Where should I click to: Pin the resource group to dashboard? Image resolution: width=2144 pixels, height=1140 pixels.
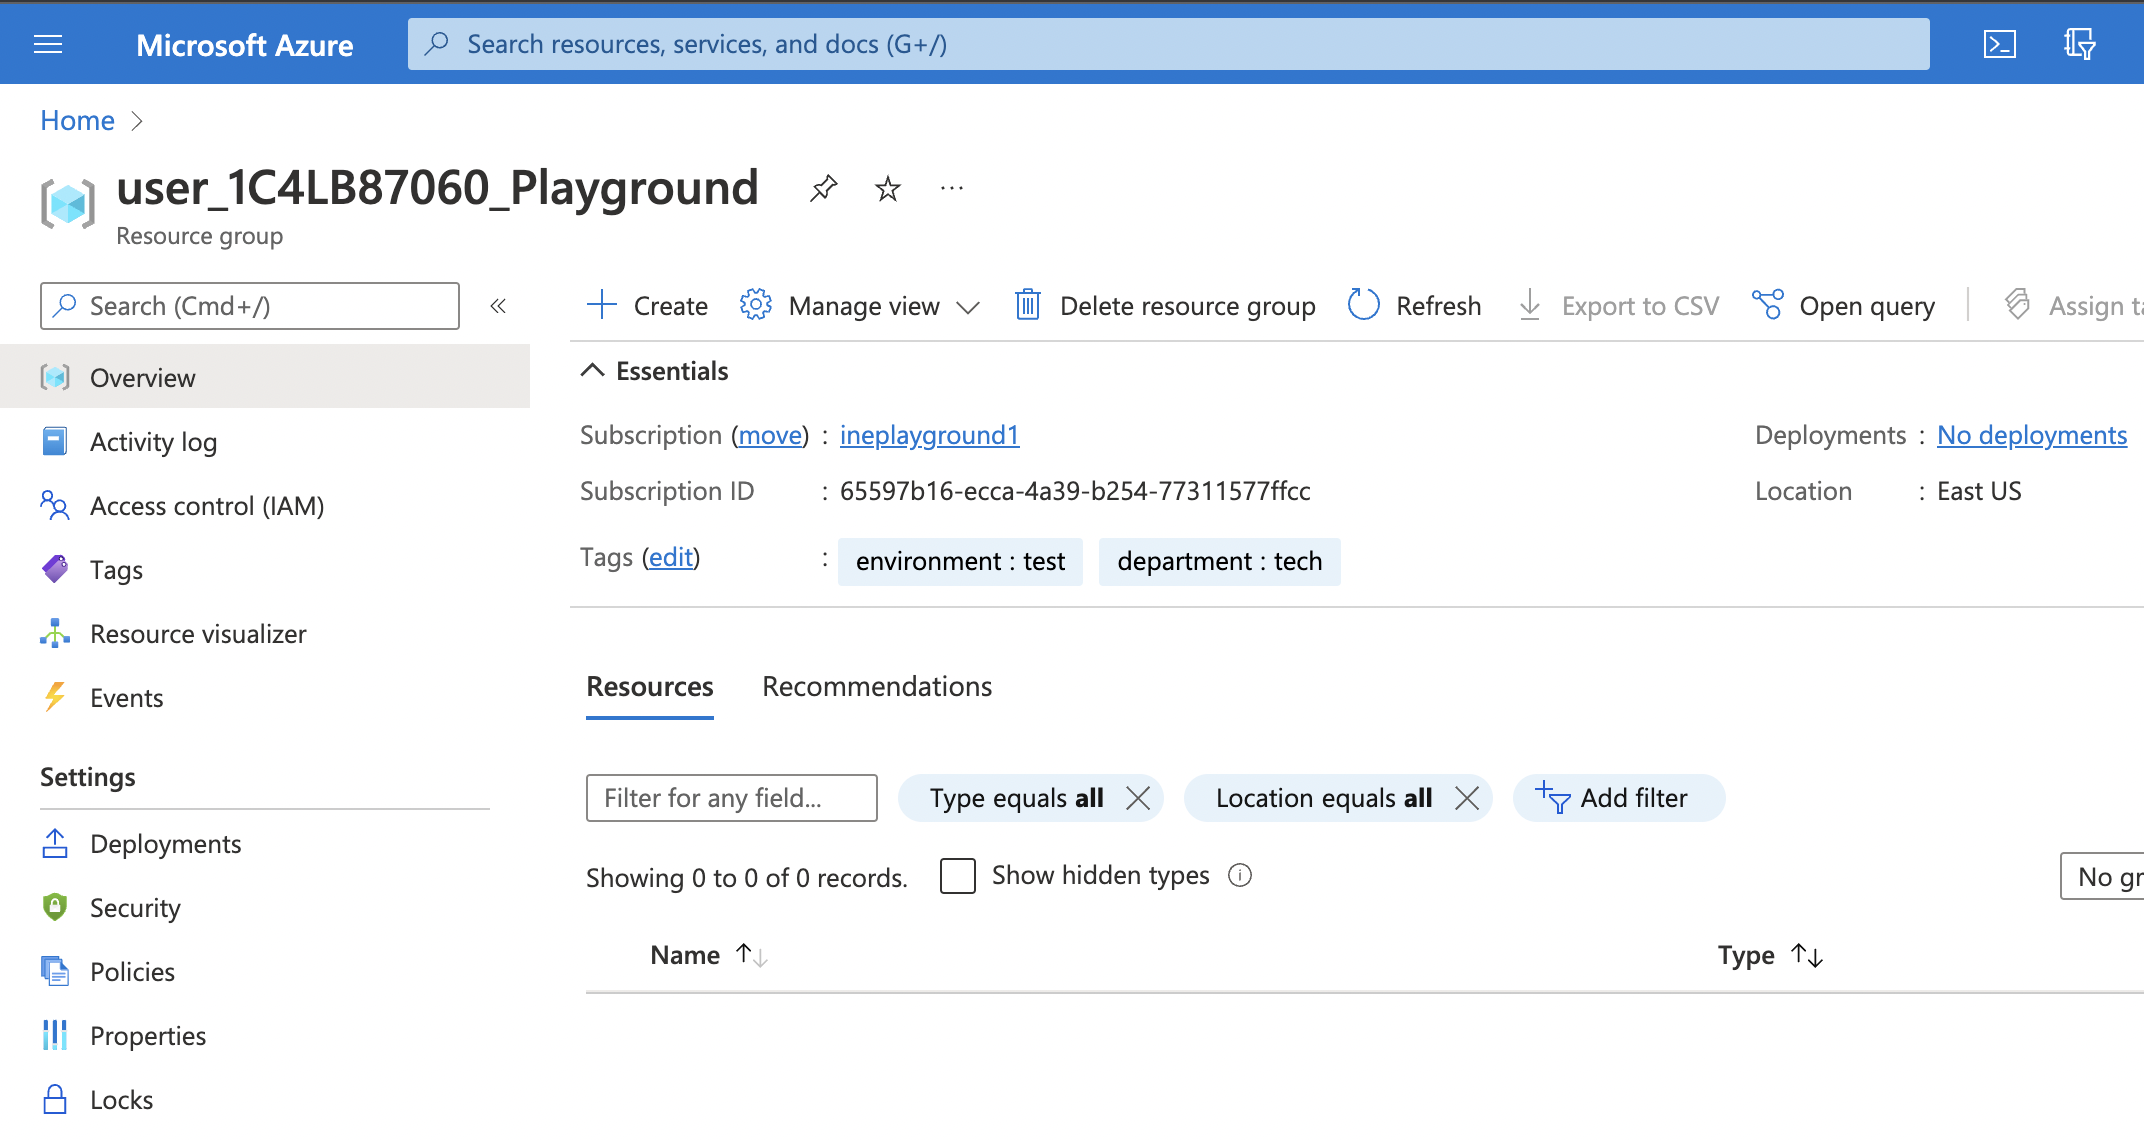(x=823, y=188)
